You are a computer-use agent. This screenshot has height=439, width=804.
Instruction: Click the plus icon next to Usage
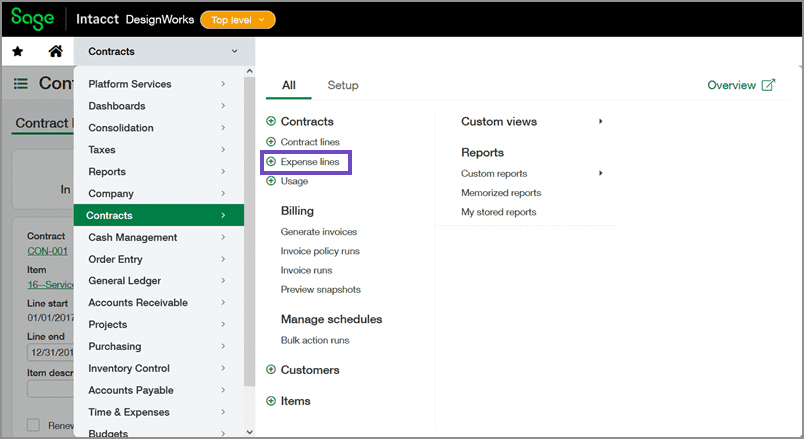tap(271, 181)
